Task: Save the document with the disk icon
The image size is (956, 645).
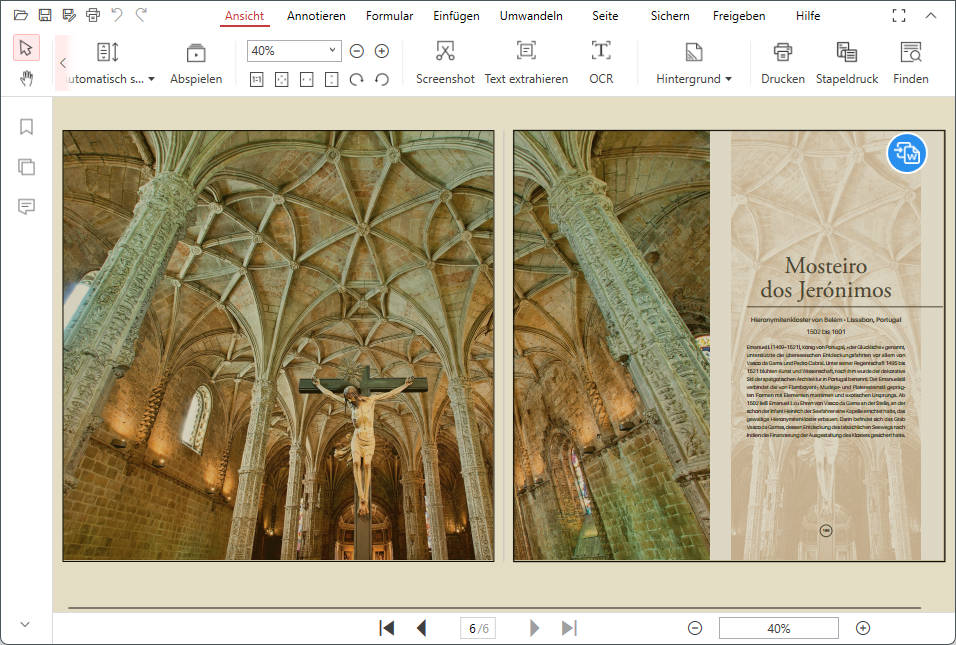Action: [x=45, y=15]
